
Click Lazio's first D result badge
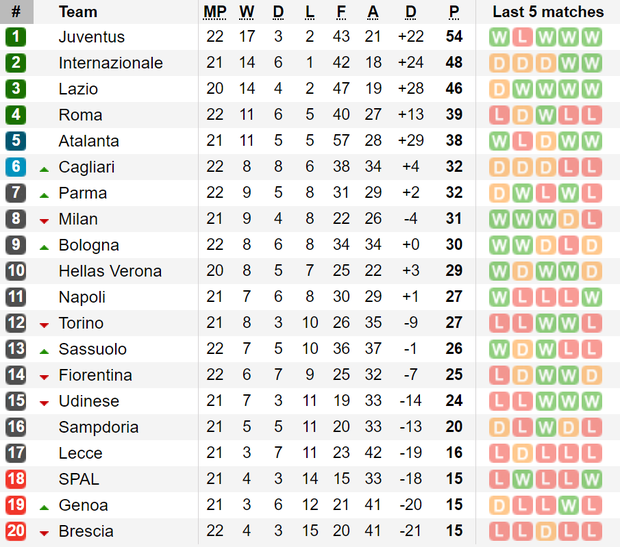[499, 89]
